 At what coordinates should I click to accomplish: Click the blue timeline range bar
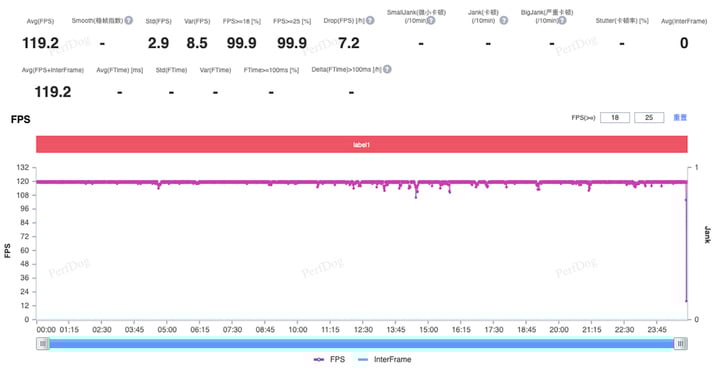(361, 343)
